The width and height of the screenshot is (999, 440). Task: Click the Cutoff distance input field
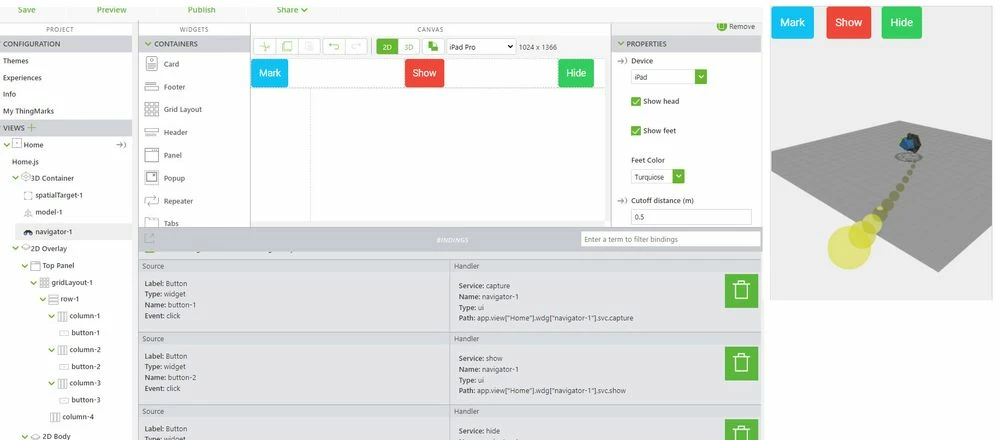coord(691,216)
